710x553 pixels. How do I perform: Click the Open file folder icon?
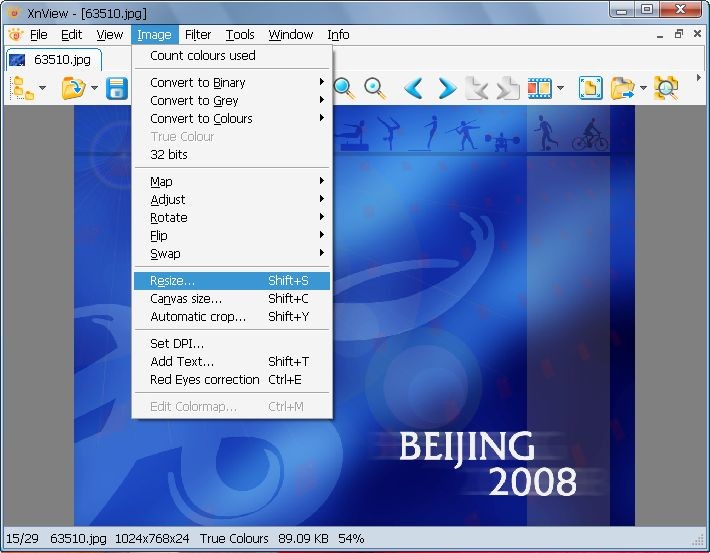73,88
